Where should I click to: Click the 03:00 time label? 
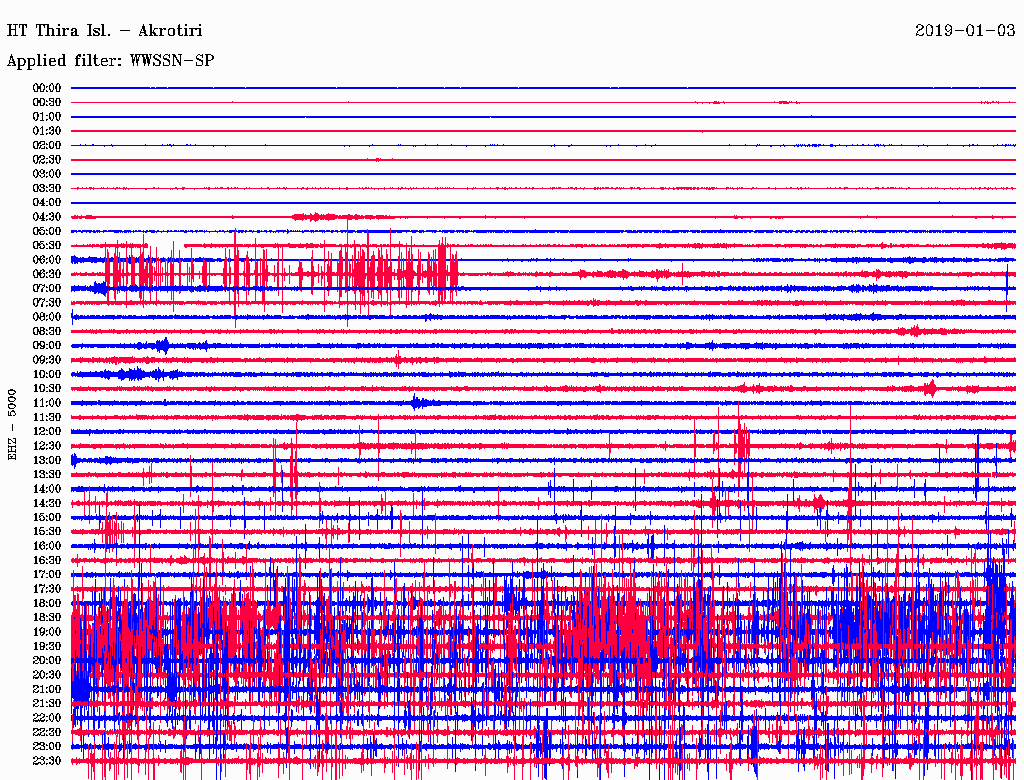point(47,174)
